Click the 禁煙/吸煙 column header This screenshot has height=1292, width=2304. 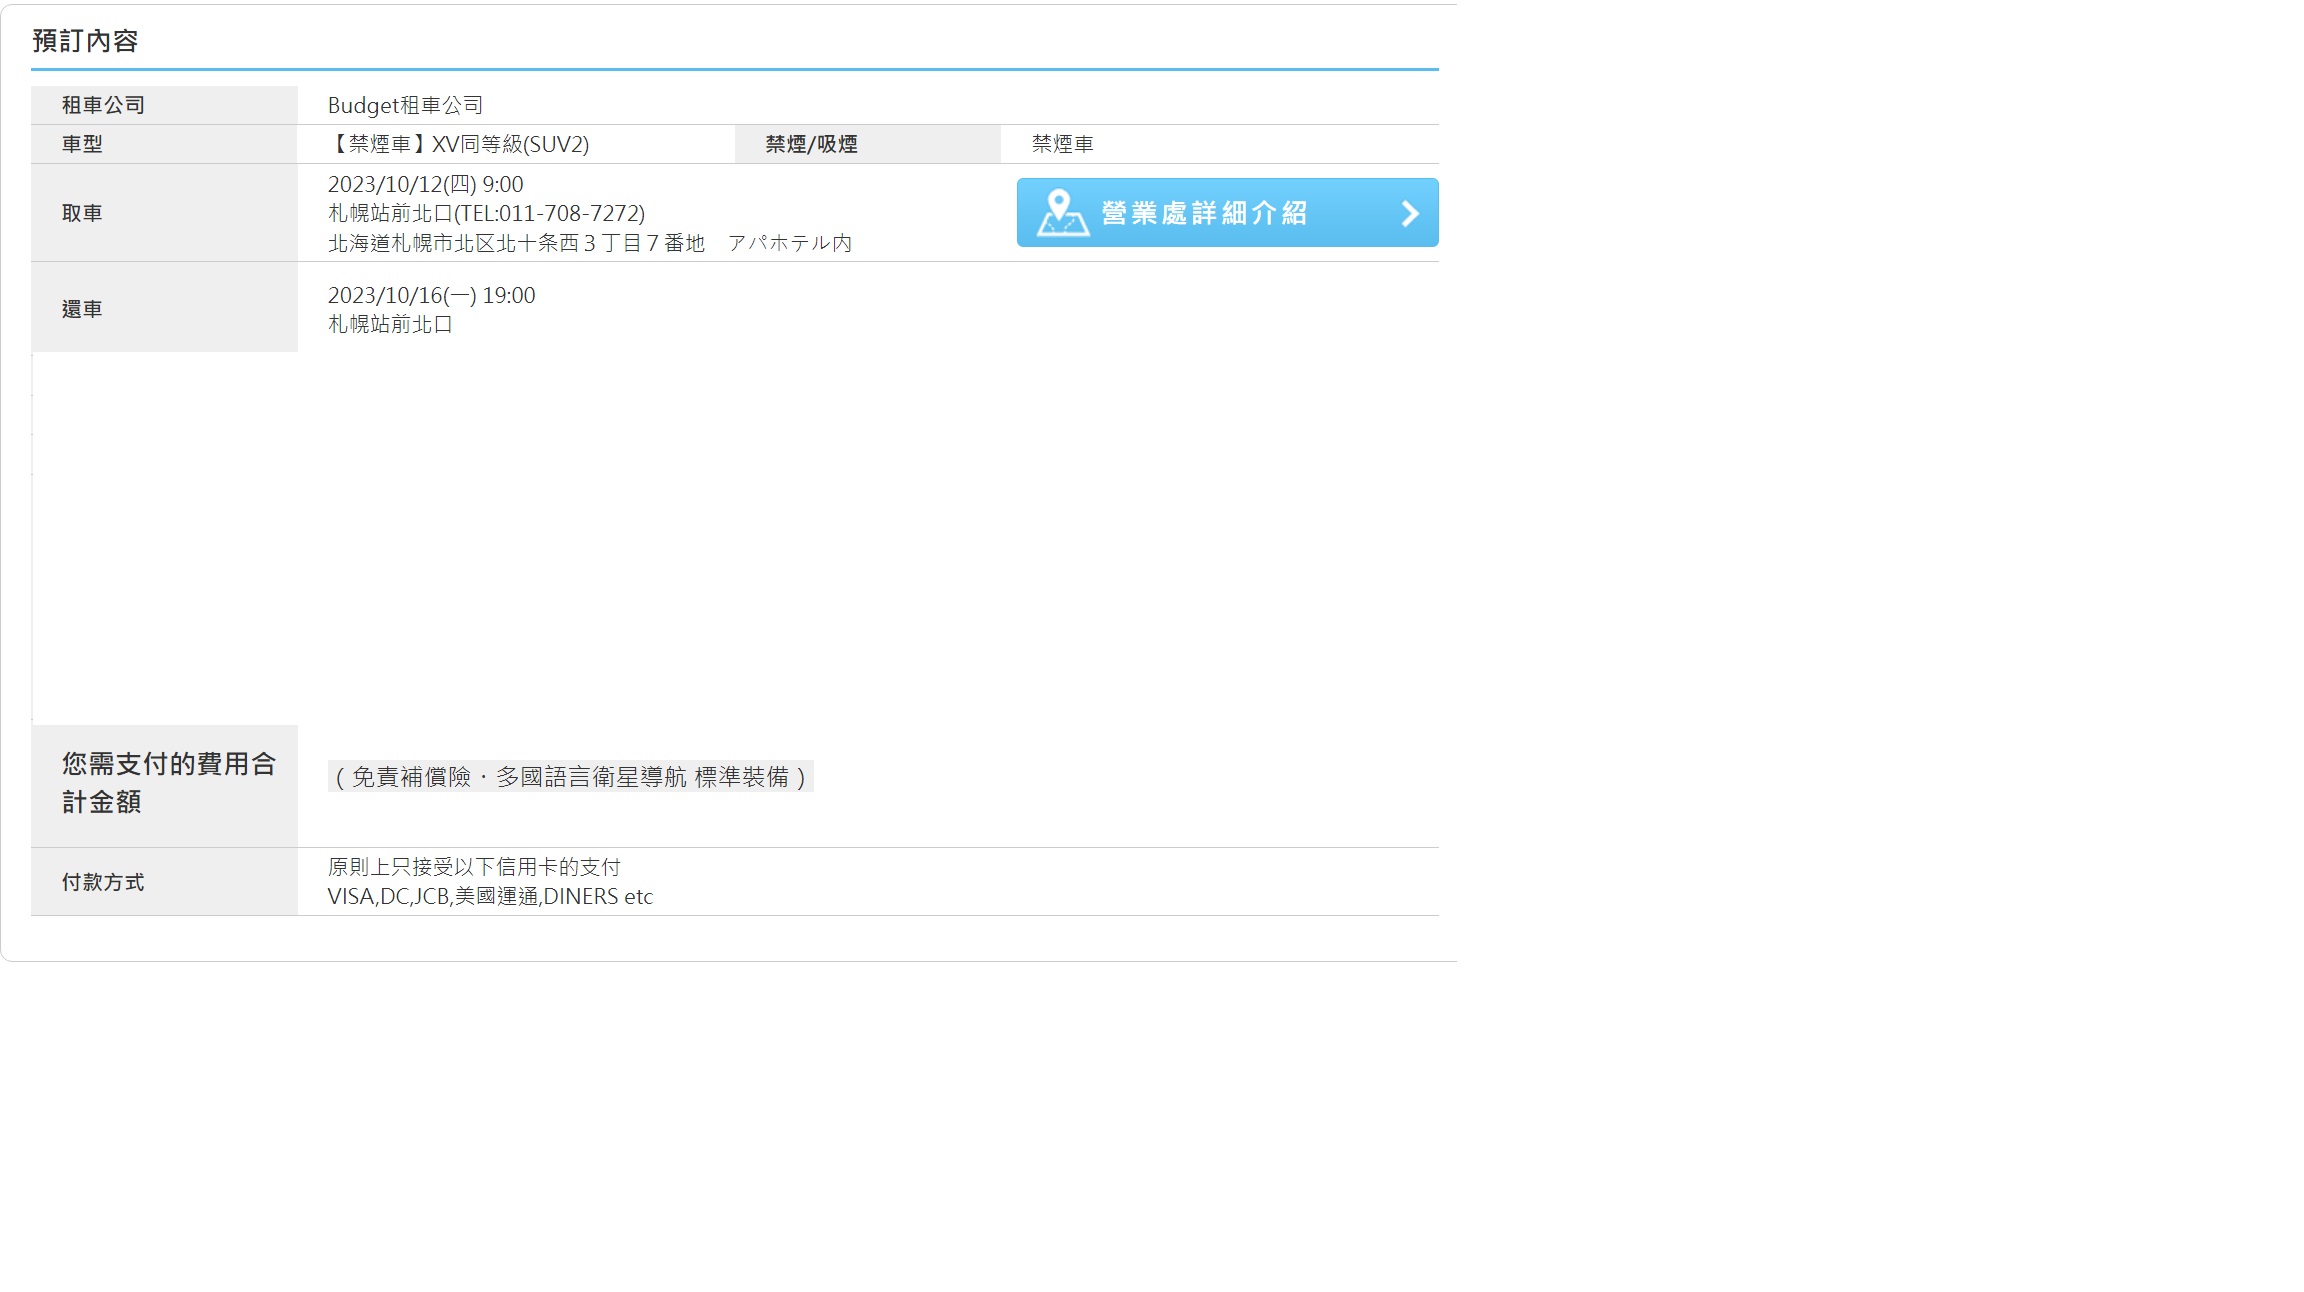pos(811,144)
